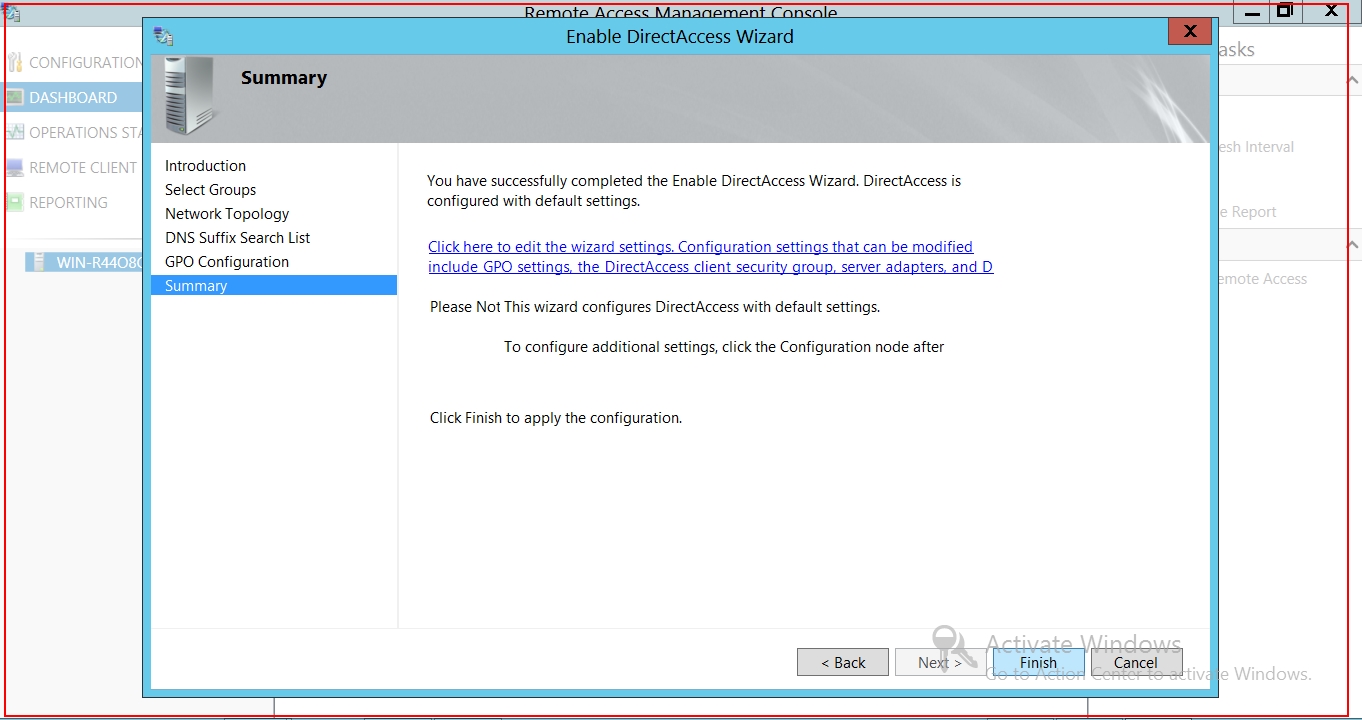
Task: Collapse the first Tasks pane section chevron
Action: [x=1352, y=80]
